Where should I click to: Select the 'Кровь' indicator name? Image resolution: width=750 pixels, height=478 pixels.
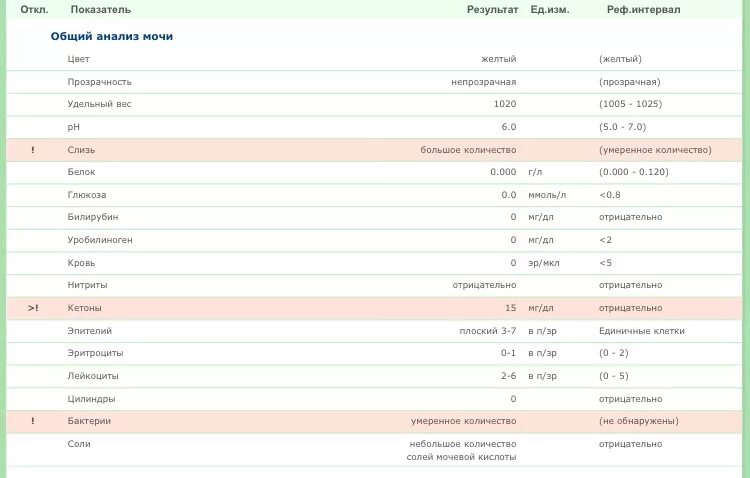tap(81, 263)
